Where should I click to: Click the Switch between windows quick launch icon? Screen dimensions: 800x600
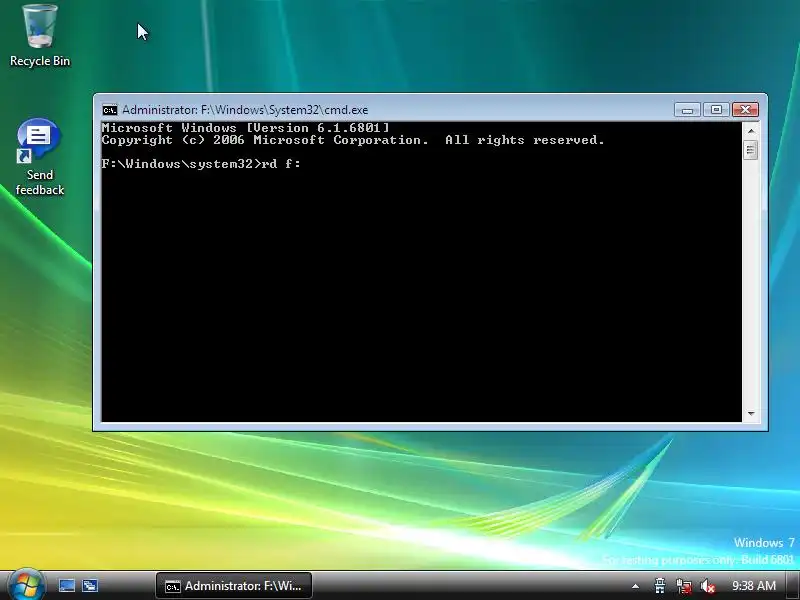90,586
